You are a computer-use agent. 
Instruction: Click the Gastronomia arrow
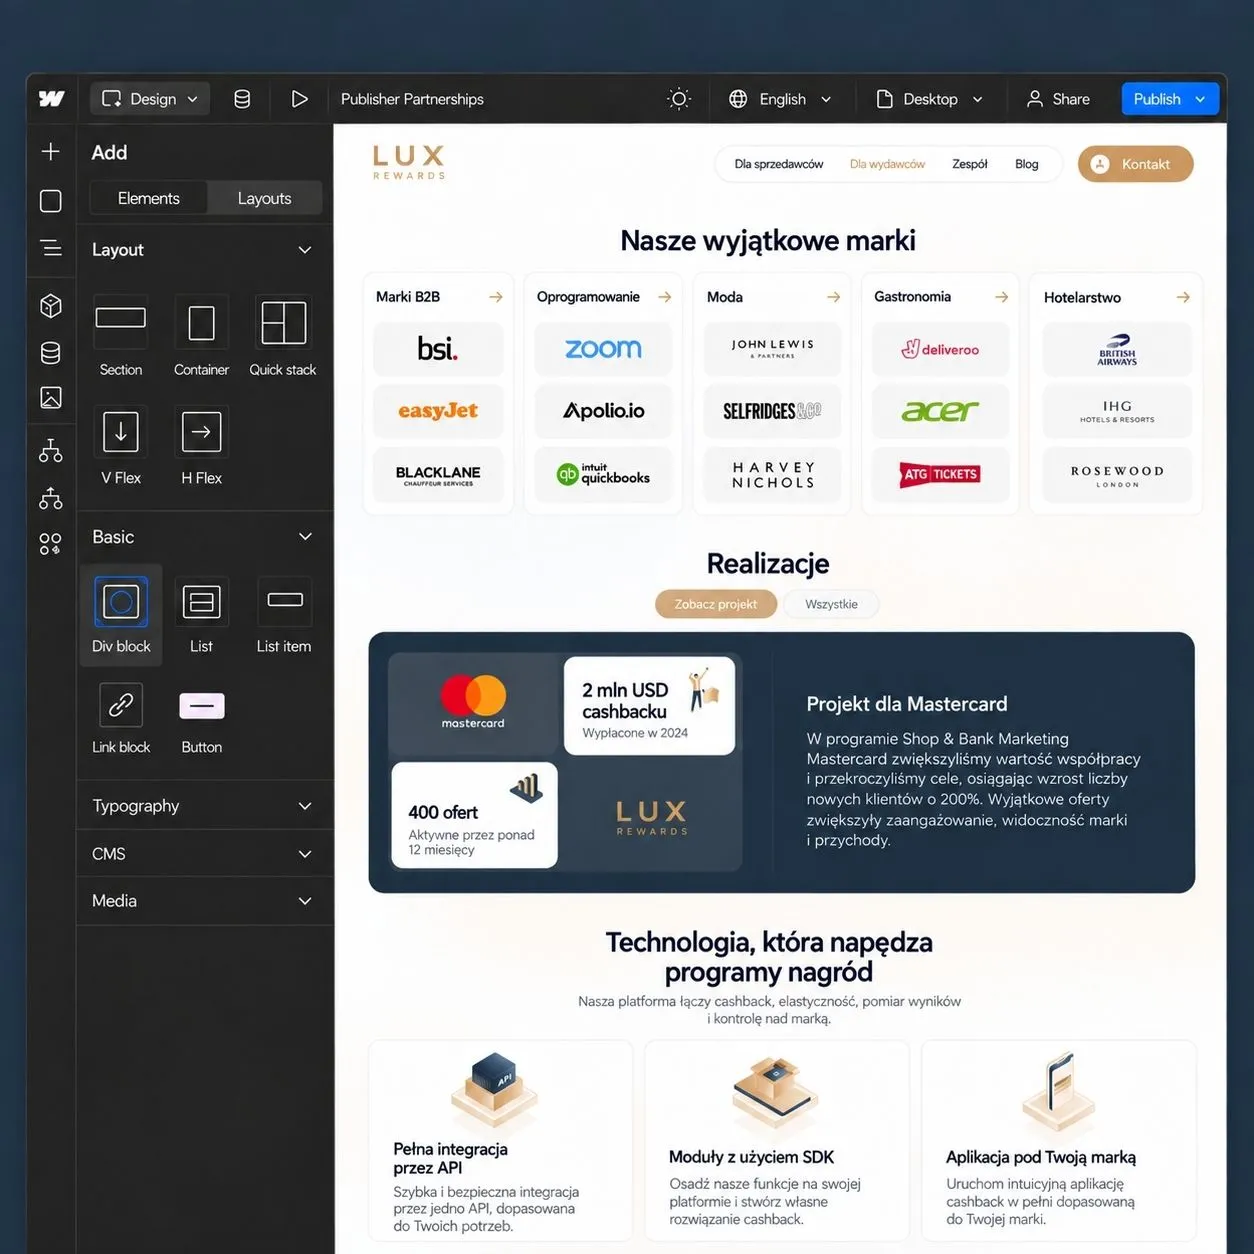1001,297
